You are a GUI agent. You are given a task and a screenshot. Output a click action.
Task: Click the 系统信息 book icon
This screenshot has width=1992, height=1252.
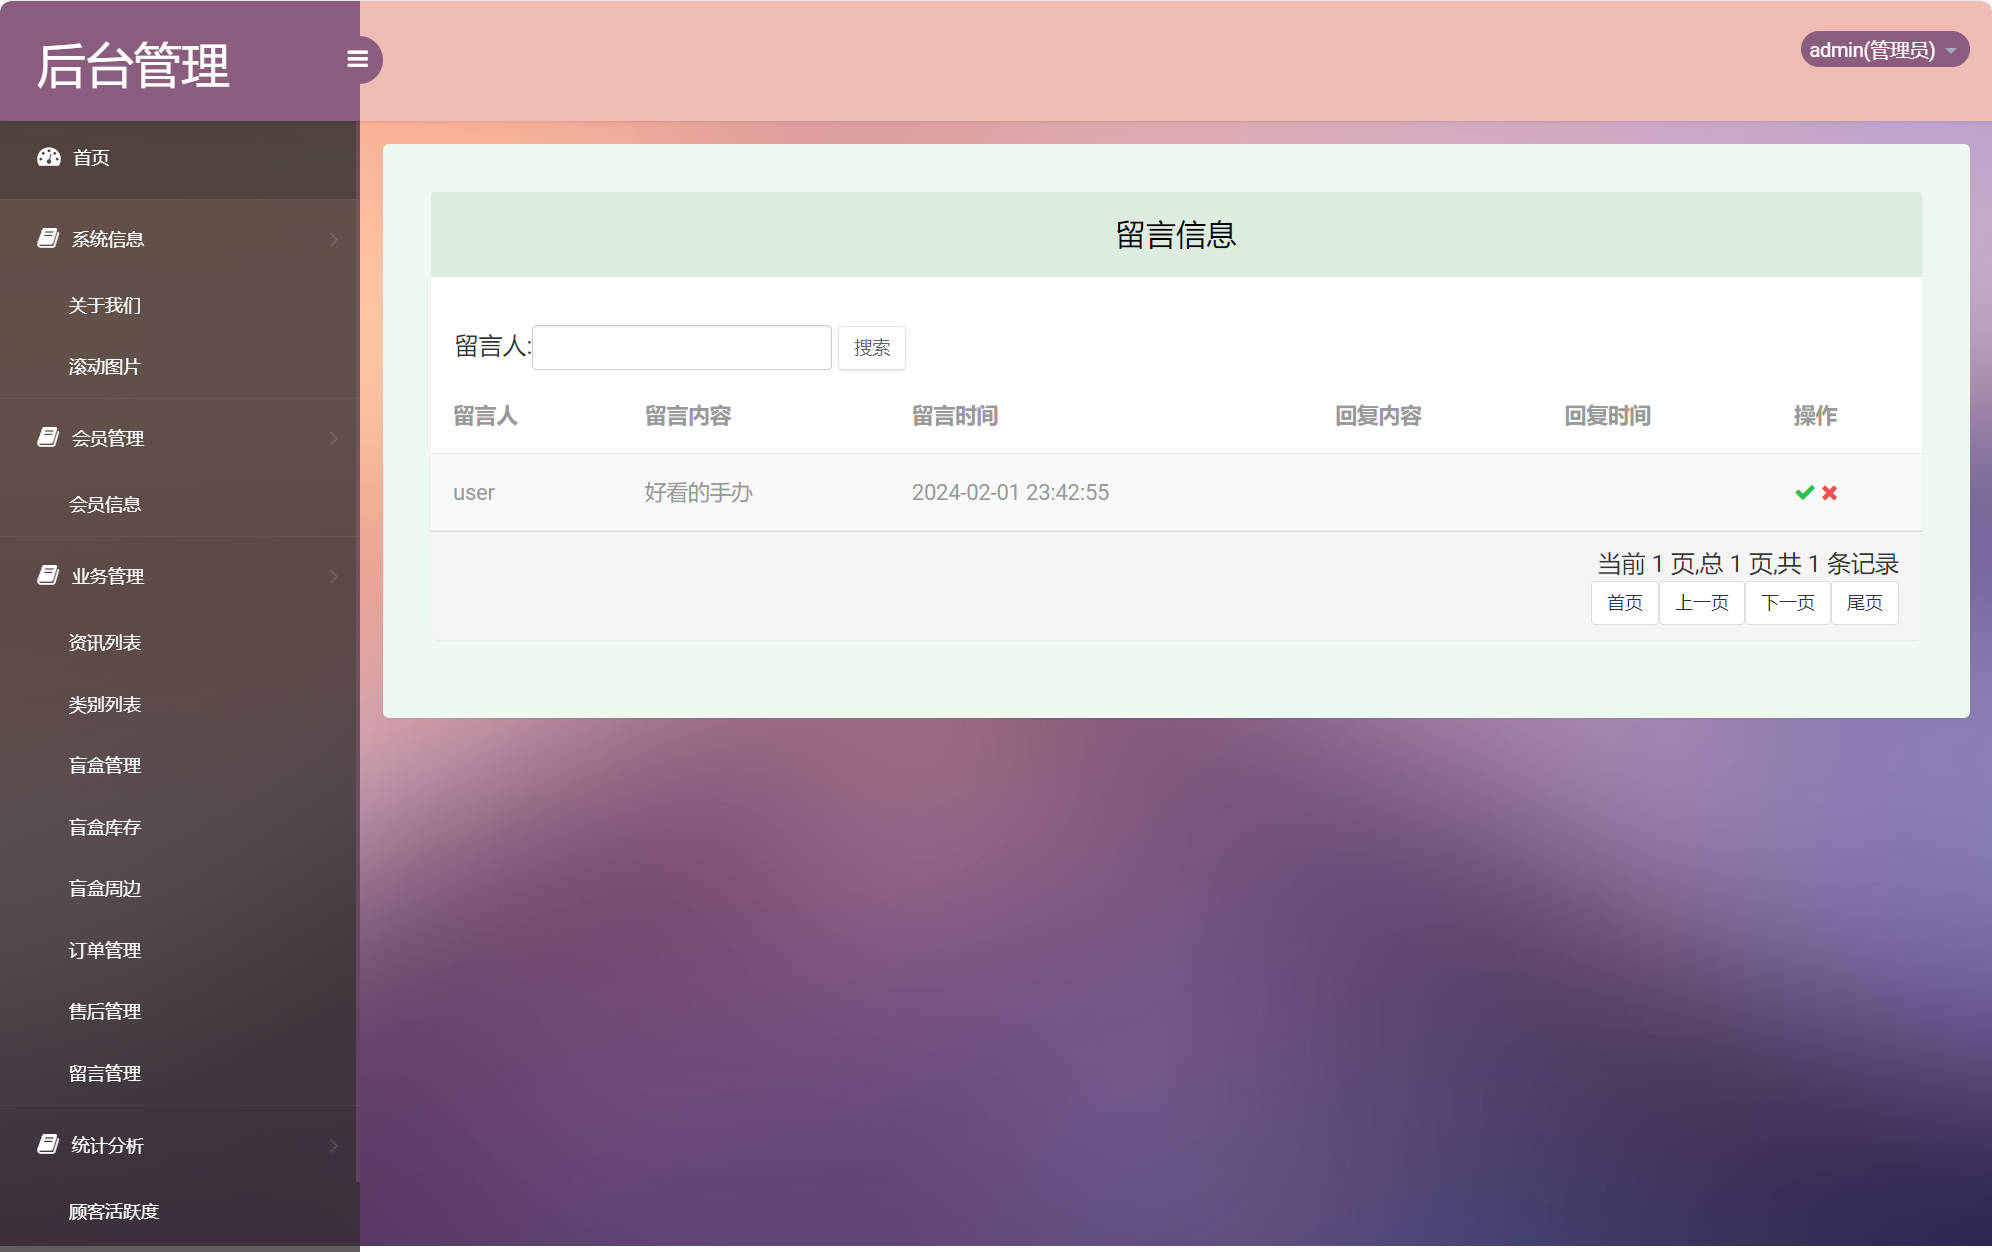point(46,238)
